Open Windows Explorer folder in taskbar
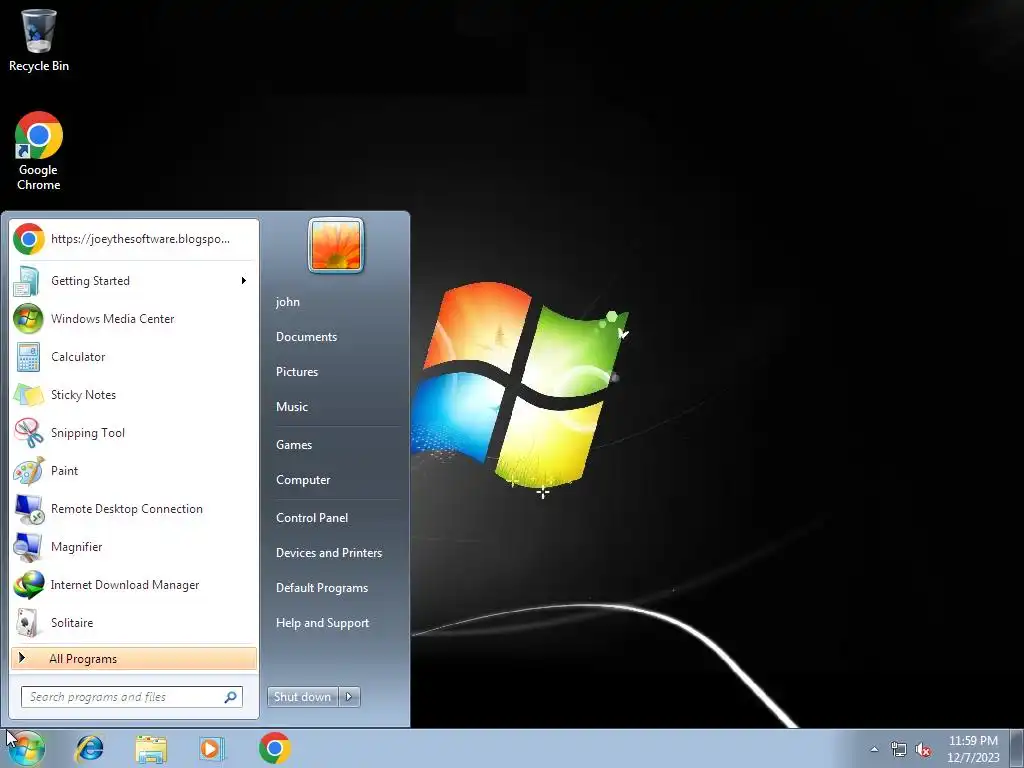The image size is (1024, 768). (x=151, y=748)
